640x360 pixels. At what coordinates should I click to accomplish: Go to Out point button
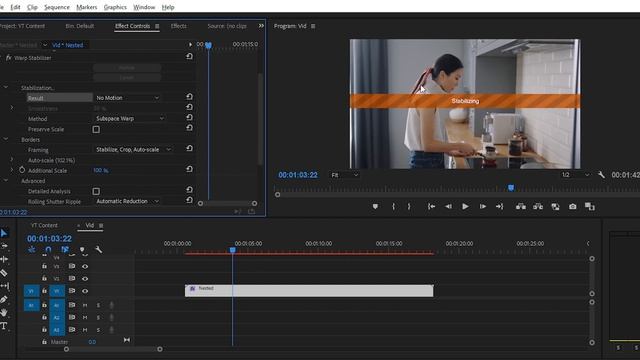pyautogui.click(x=500, y=207)
